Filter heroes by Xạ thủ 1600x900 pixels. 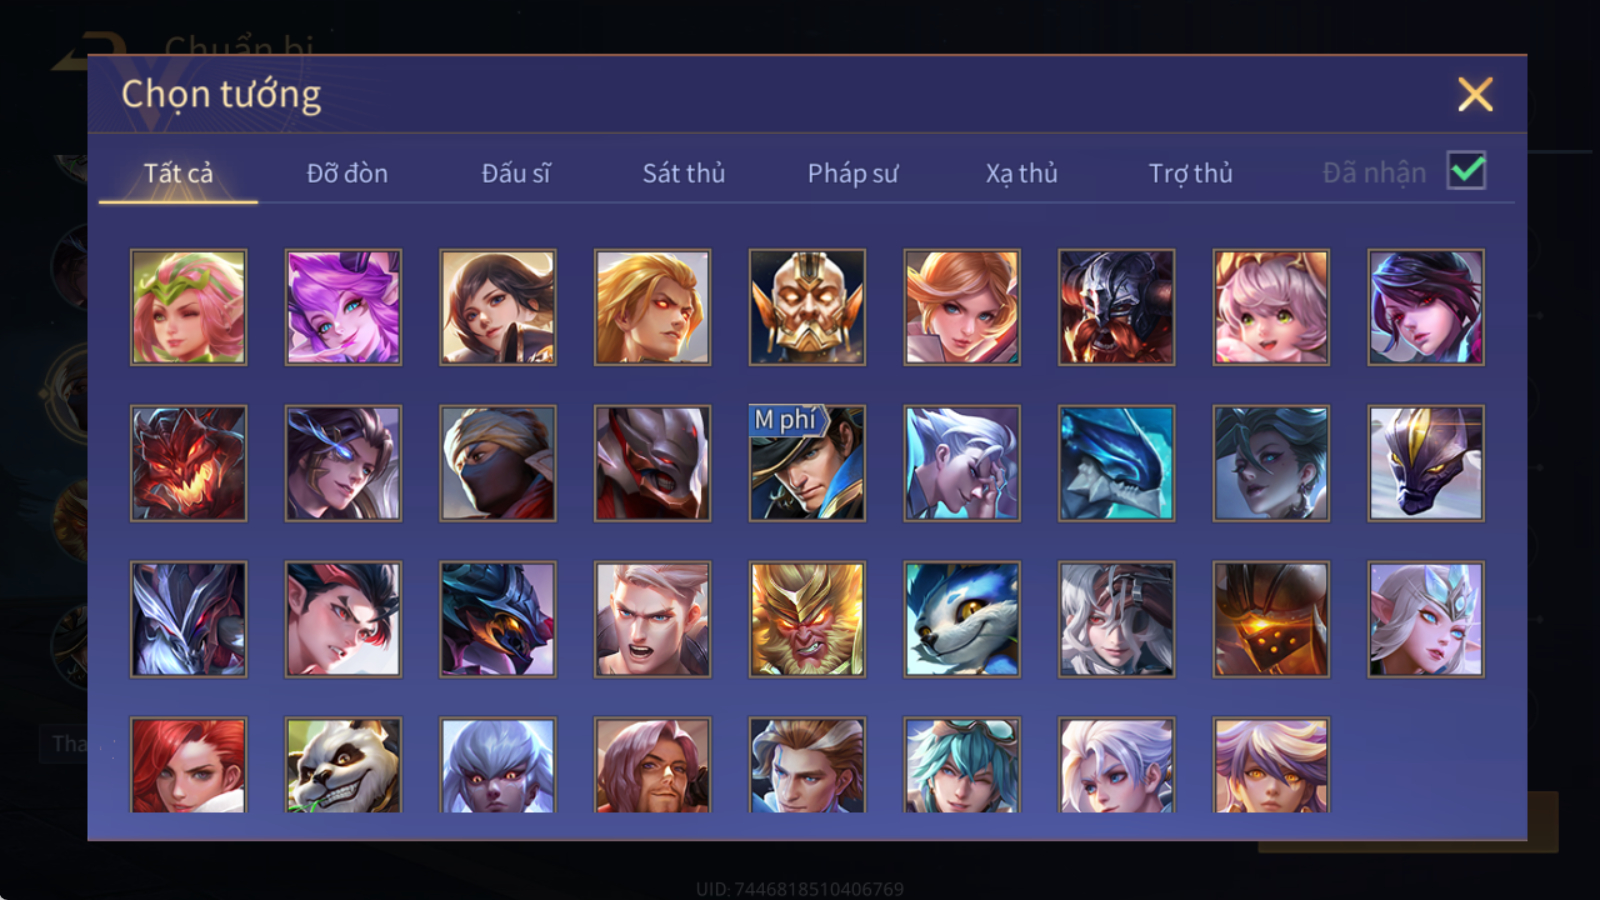(1021, 173)
